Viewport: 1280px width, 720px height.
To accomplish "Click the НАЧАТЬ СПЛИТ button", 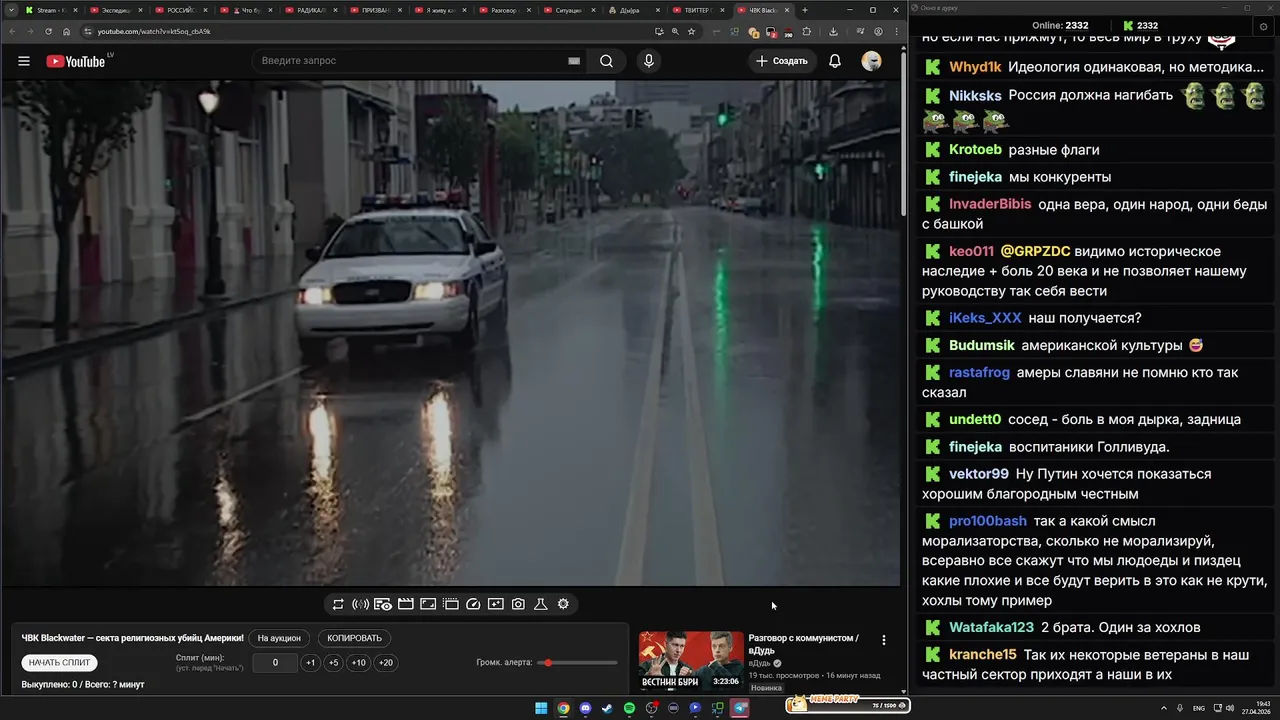I will (60, 662).
